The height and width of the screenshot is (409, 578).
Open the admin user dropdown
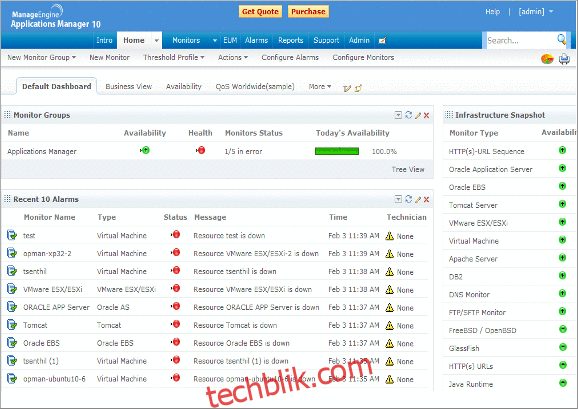[536, 12]
